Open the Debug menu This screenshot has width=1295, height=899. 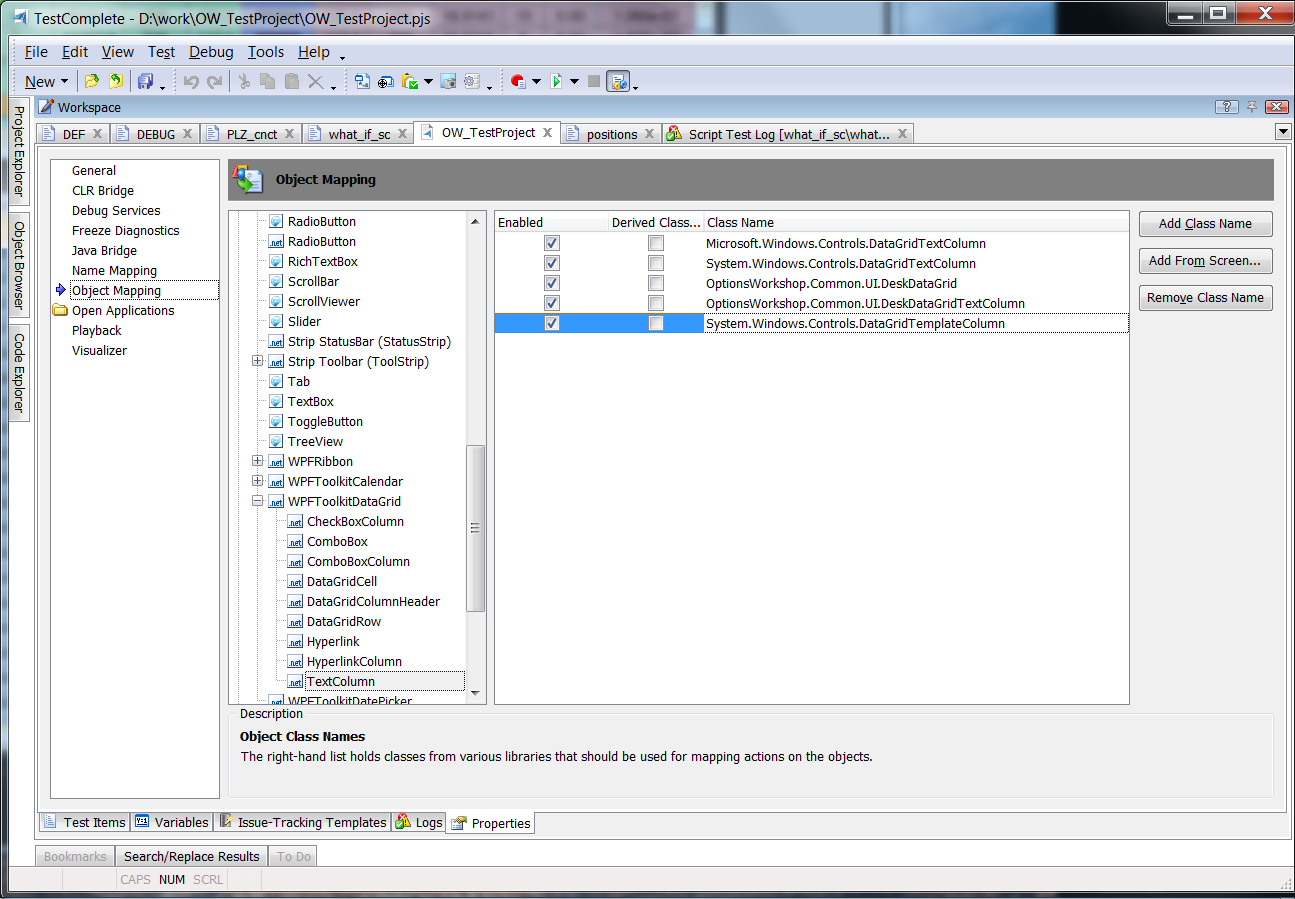(x=211, y=52)
